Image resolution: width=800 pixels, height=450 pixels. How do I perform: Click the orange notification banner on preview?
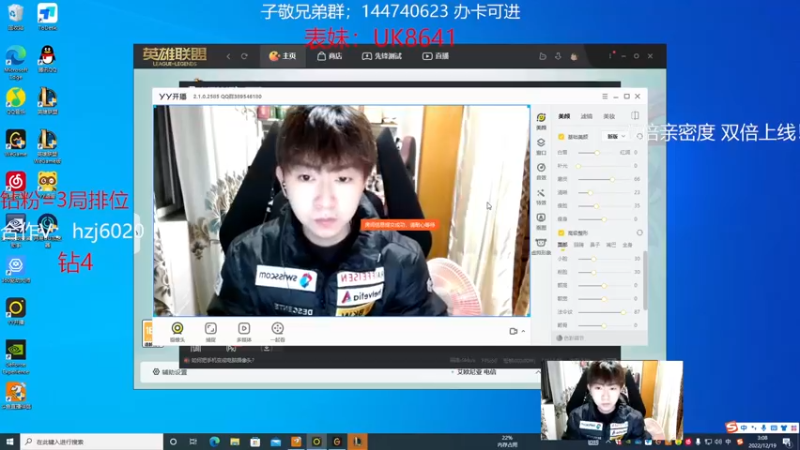click(x=399, y=224)
